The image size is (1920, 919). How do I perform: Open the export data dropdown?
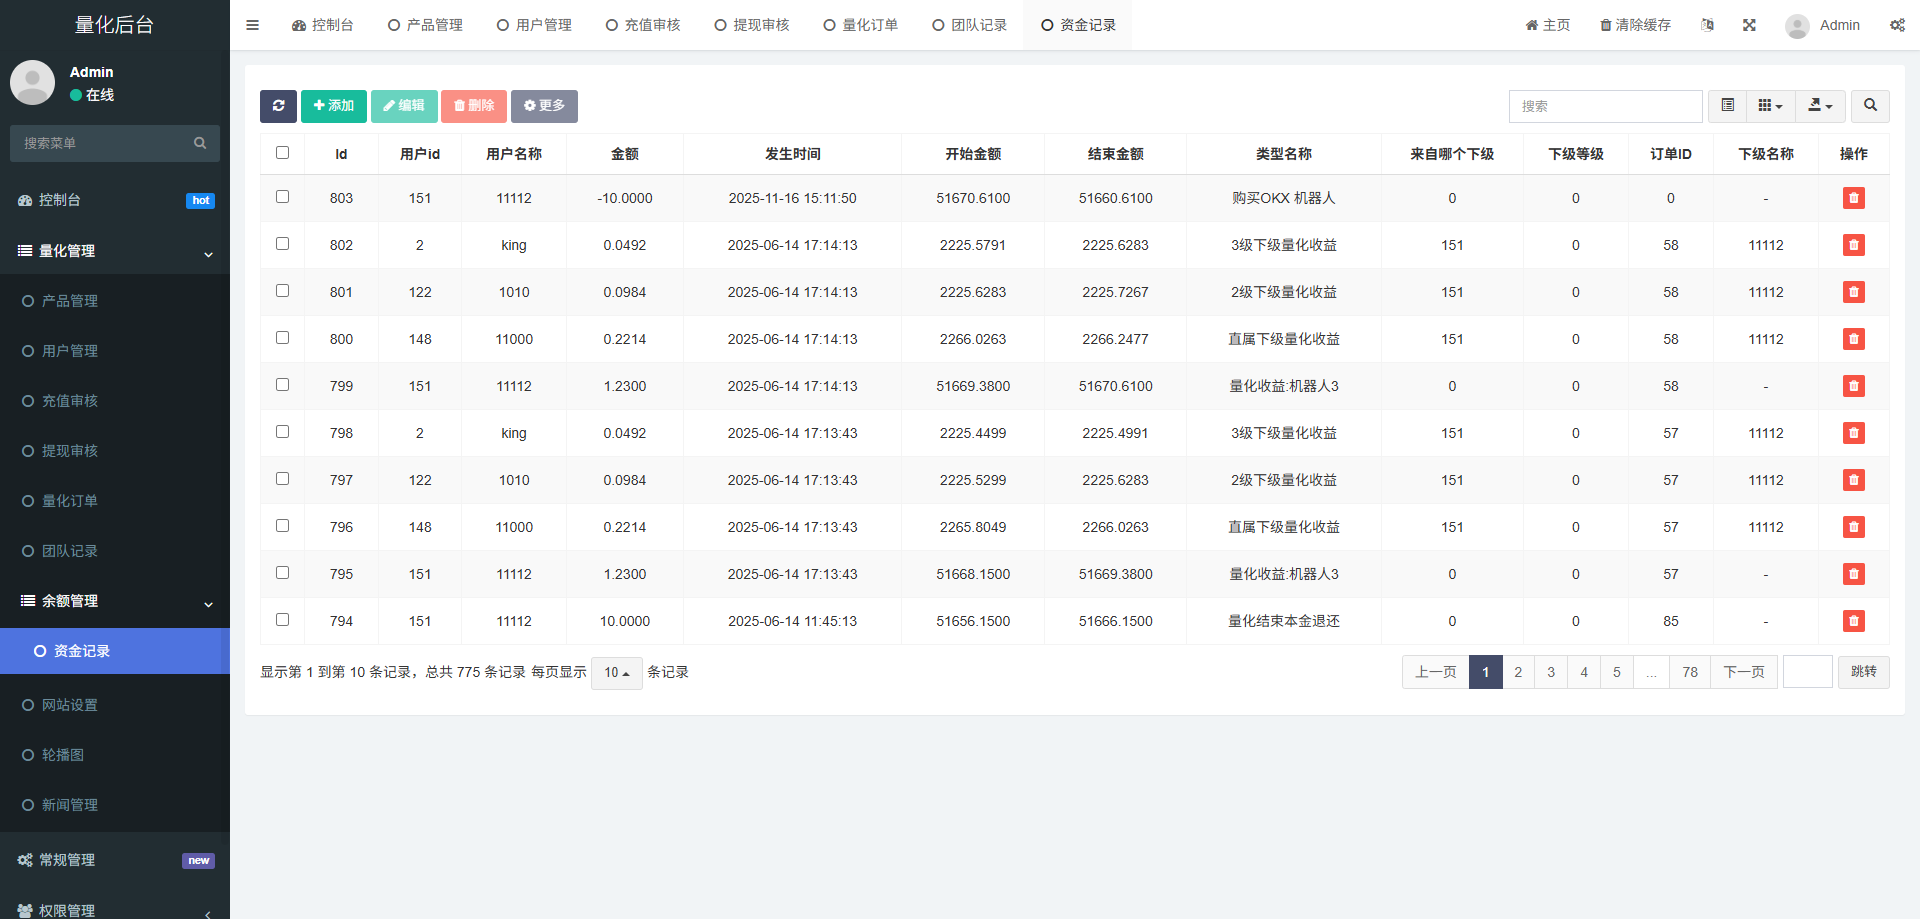1820,106
